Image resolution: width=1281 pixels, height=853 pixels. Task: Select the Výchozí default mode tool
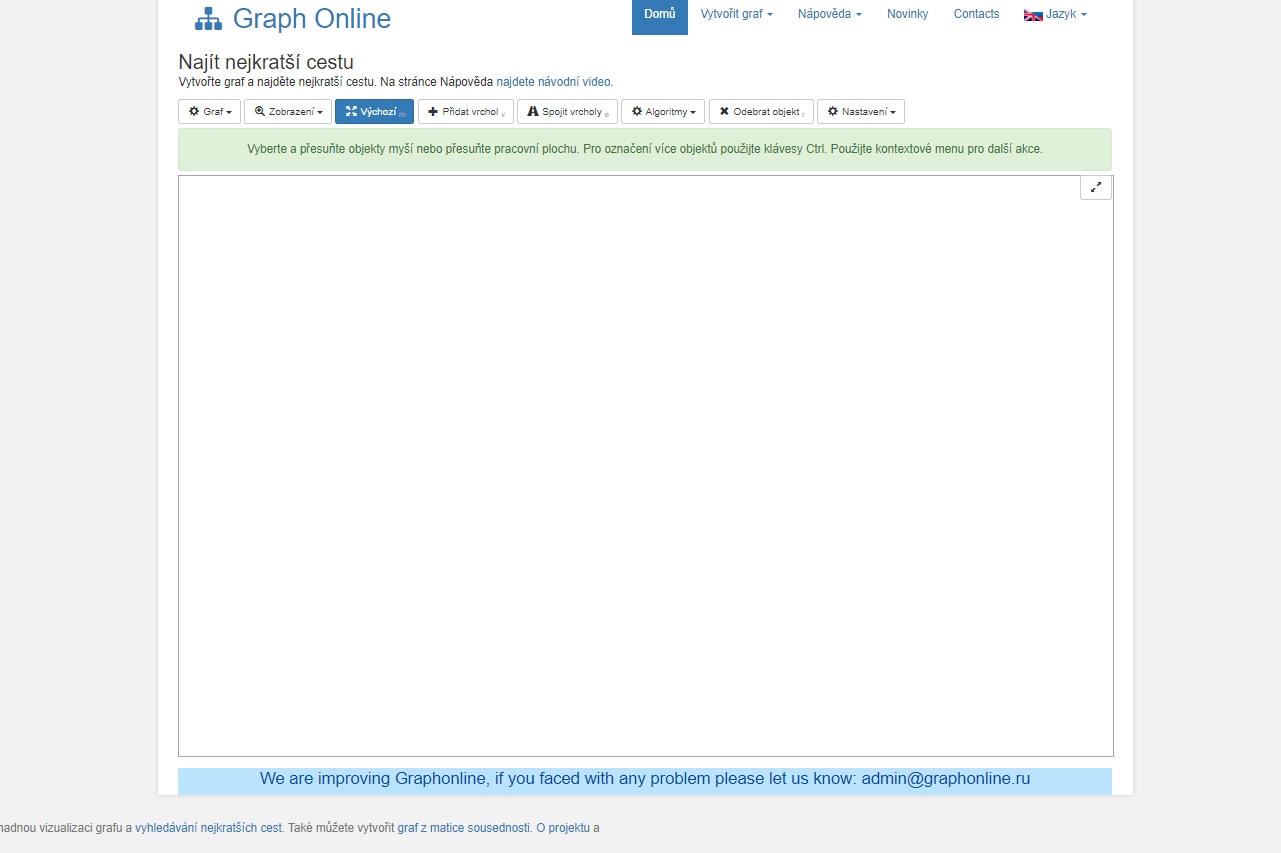point(374,112)
